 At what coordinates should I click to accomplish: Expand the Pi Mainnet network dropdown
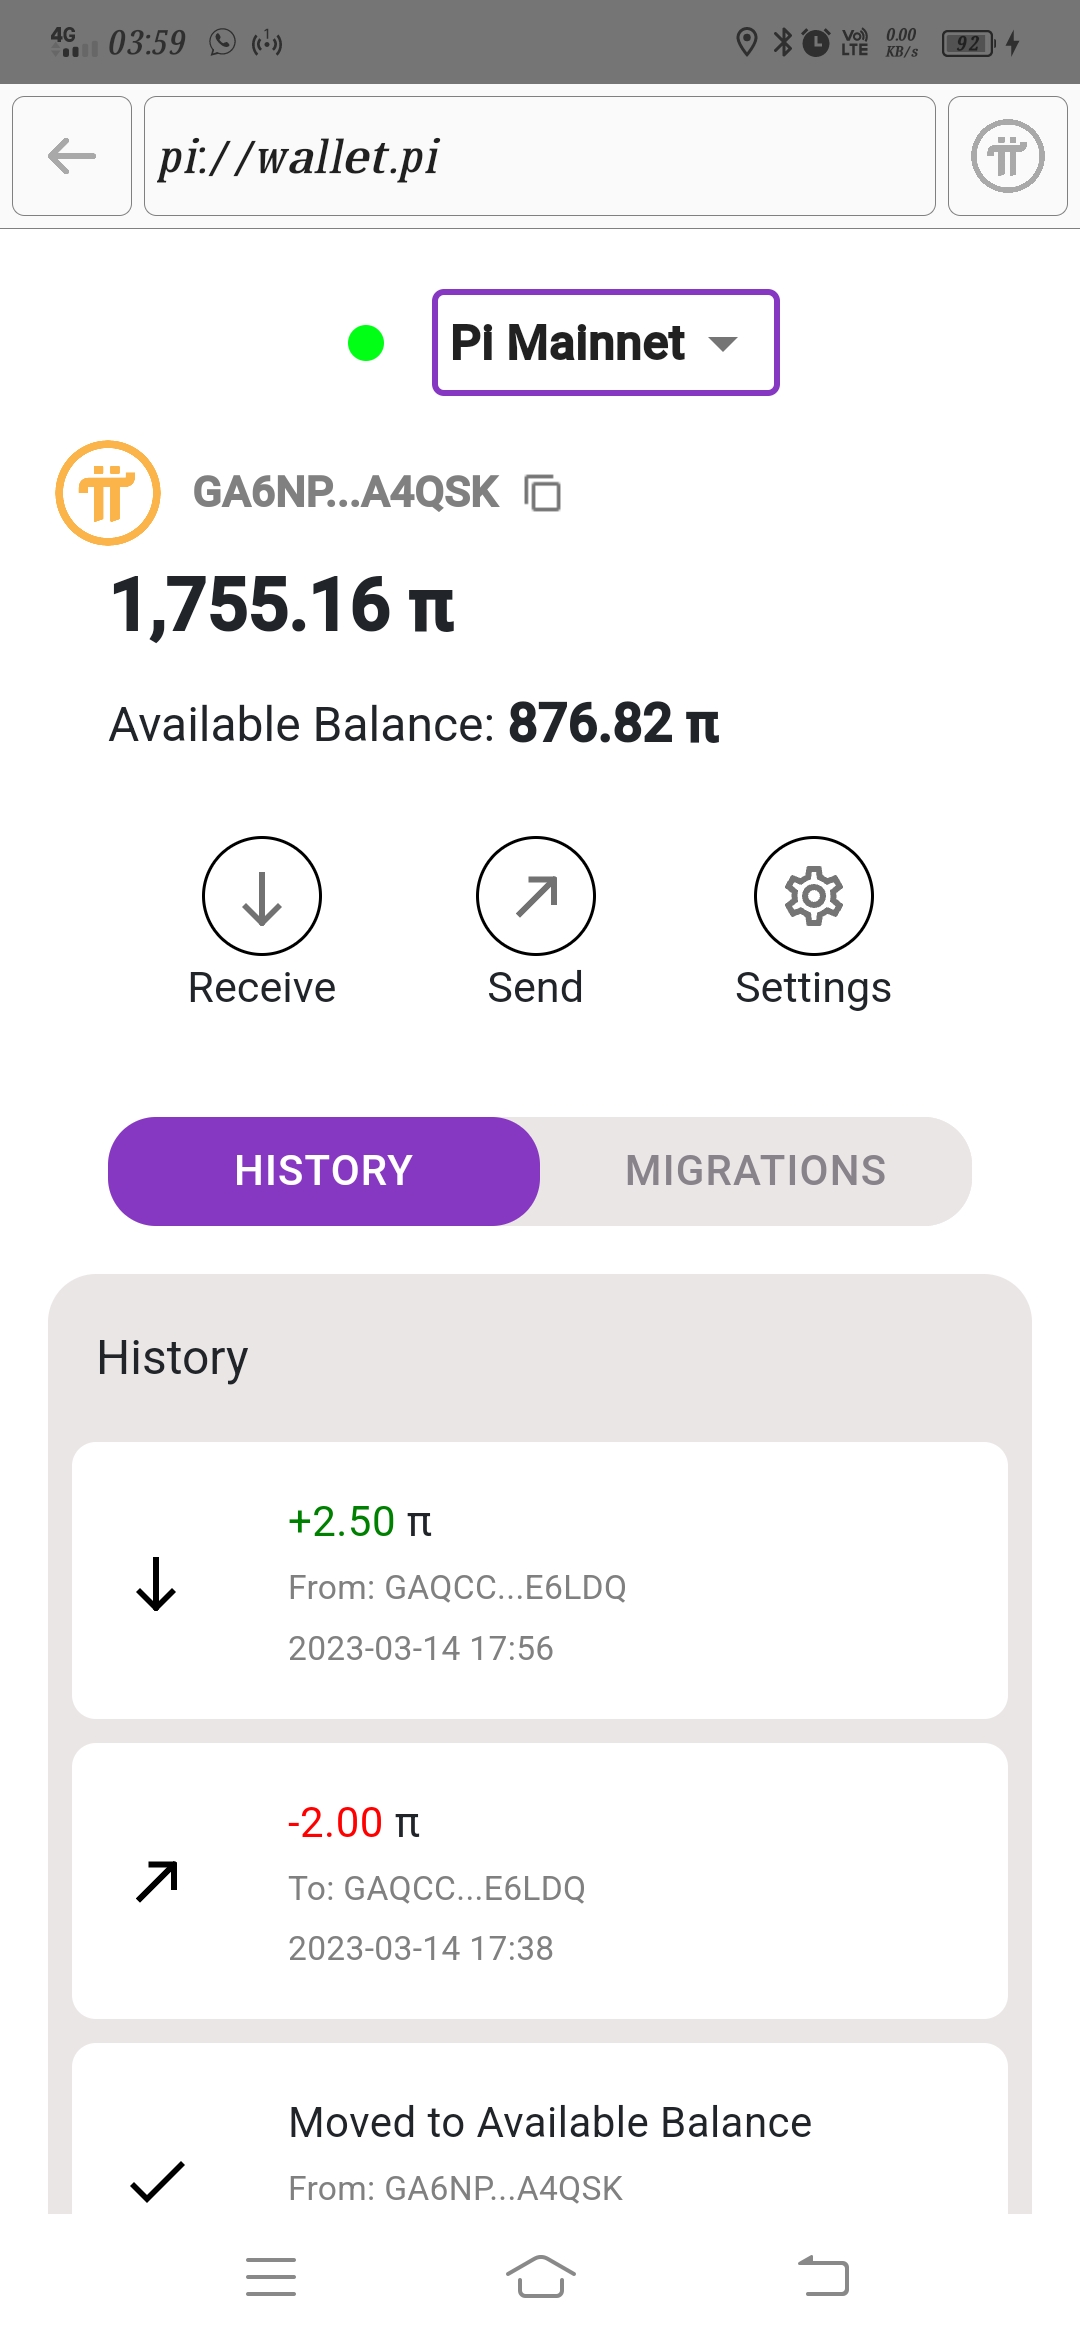pos(606,343)
